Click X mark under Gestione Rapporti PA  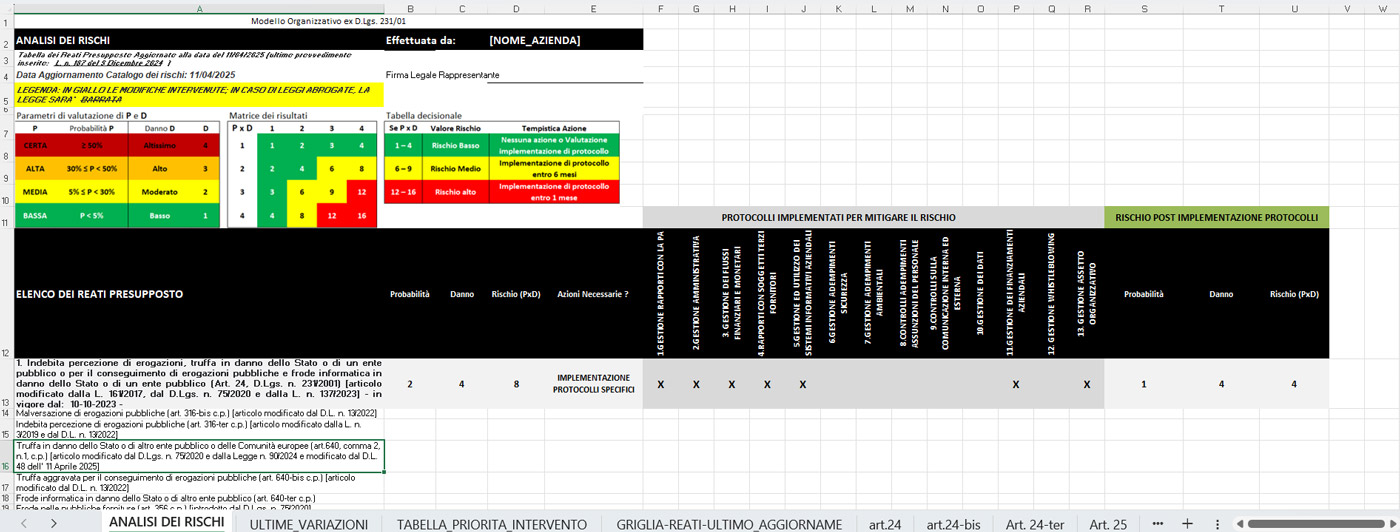(x=660, y=384)
